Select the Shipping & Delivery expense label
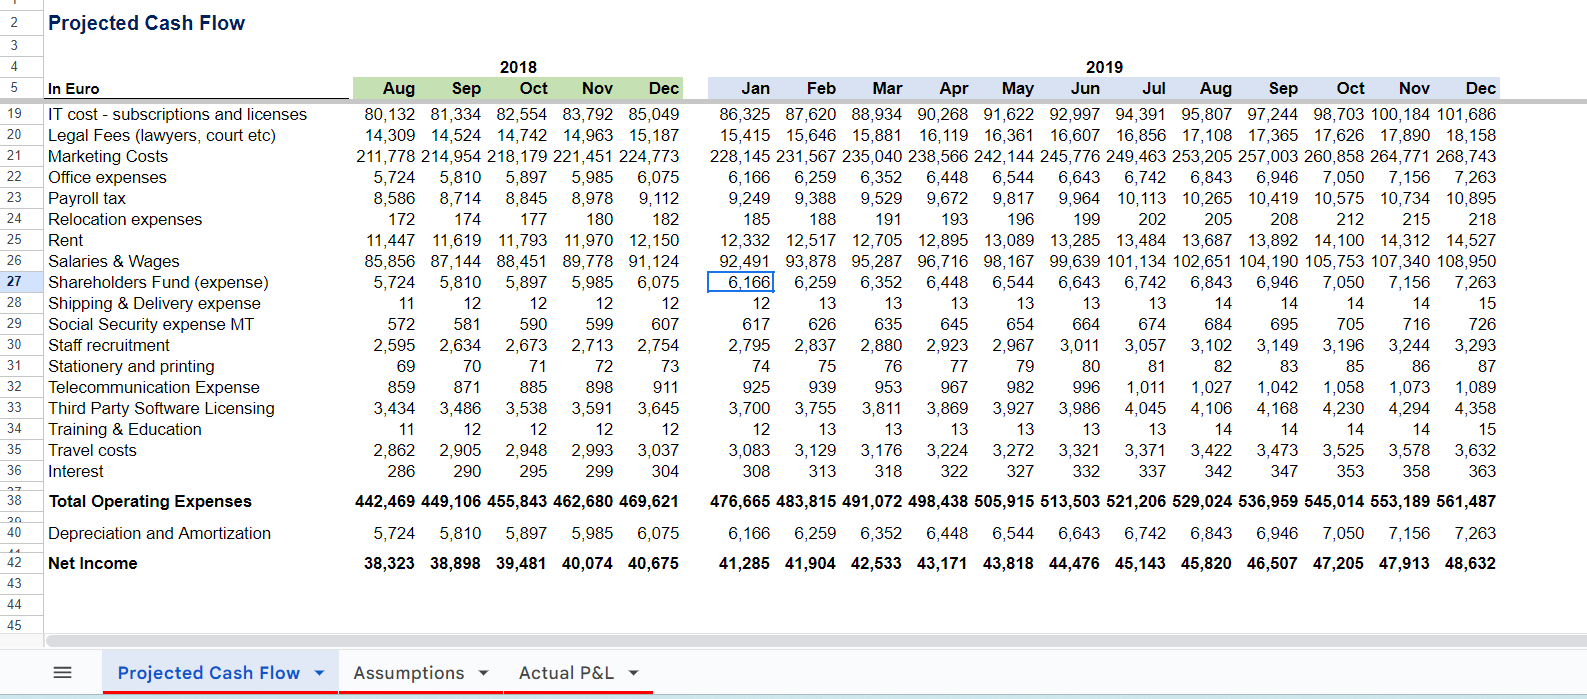Viewport: 1587px width, 699px height. click(x=154, y=303)
